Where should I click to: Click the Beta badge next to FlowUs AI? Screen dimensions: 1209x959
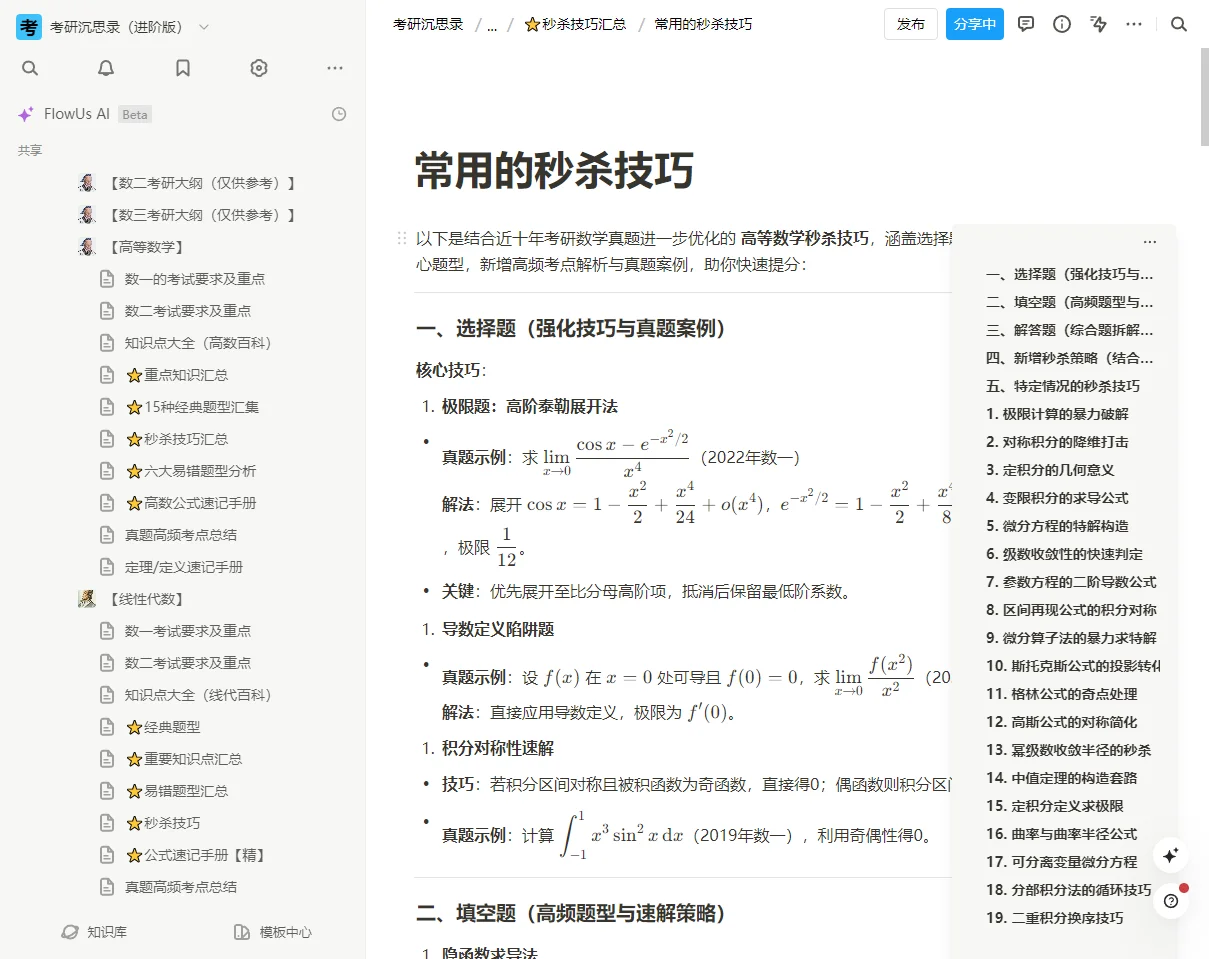coord(135,114)
